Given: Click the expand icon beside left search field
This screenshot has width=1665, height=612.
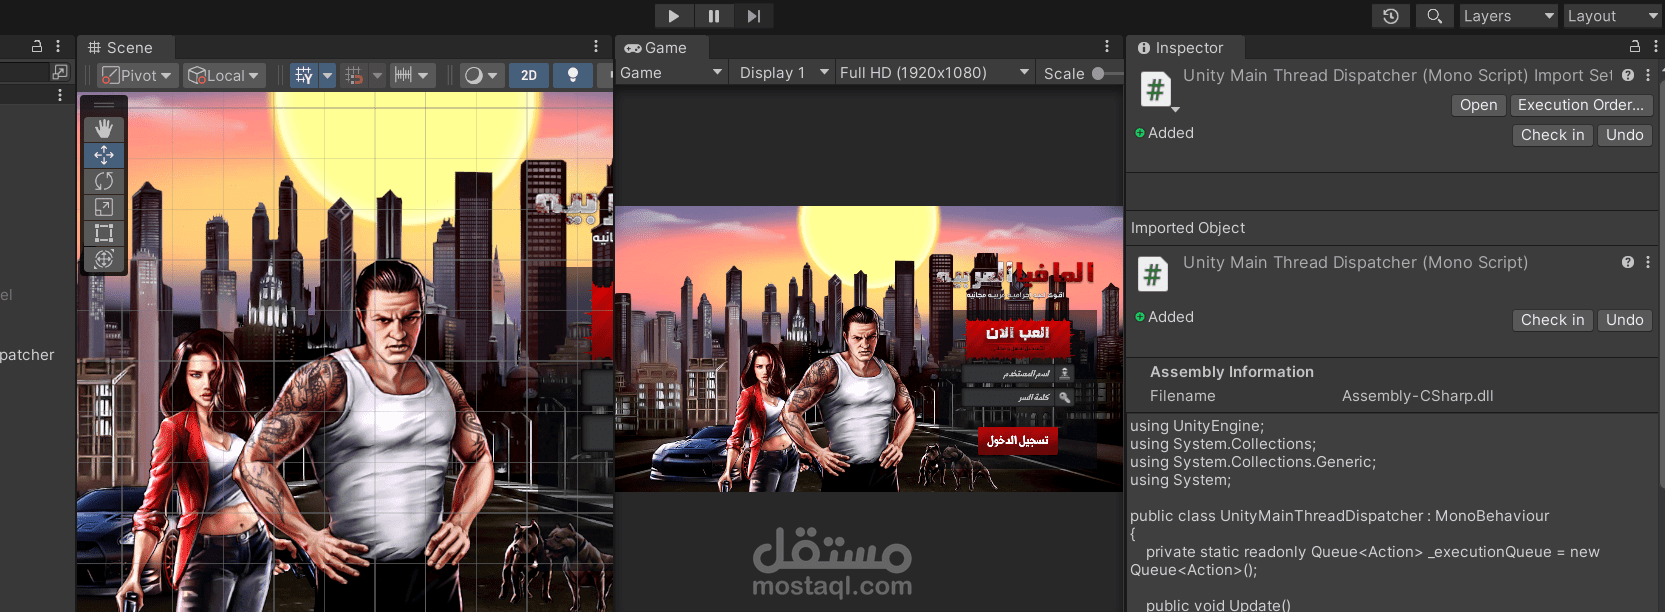Looking at the screenshot, I should pyautogui.click(x=60, y=72).
